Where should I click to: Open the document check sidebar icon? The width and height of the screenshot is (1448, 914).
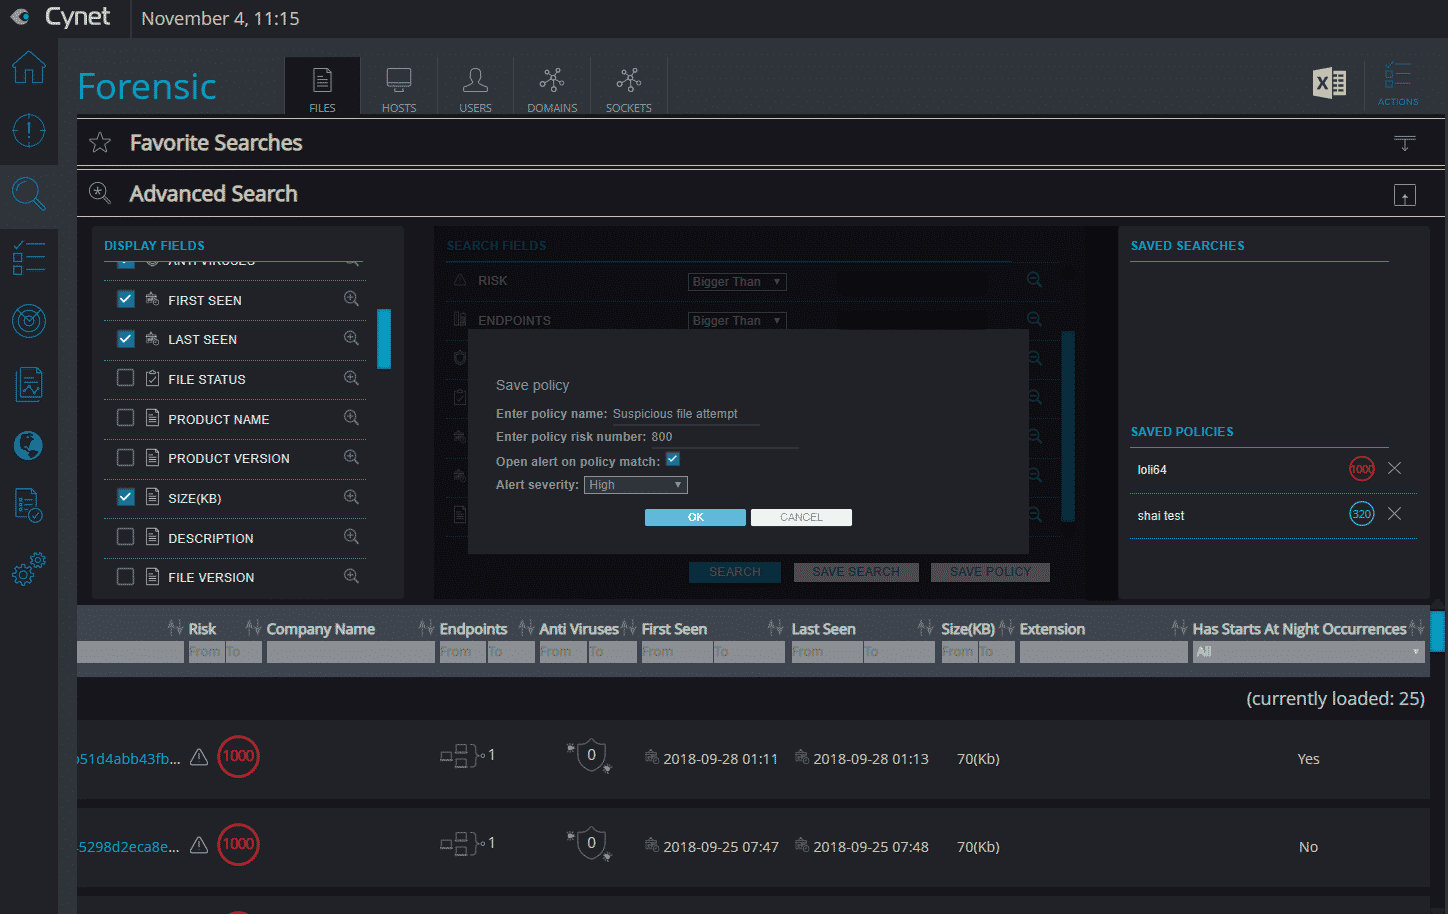(28, 506)
